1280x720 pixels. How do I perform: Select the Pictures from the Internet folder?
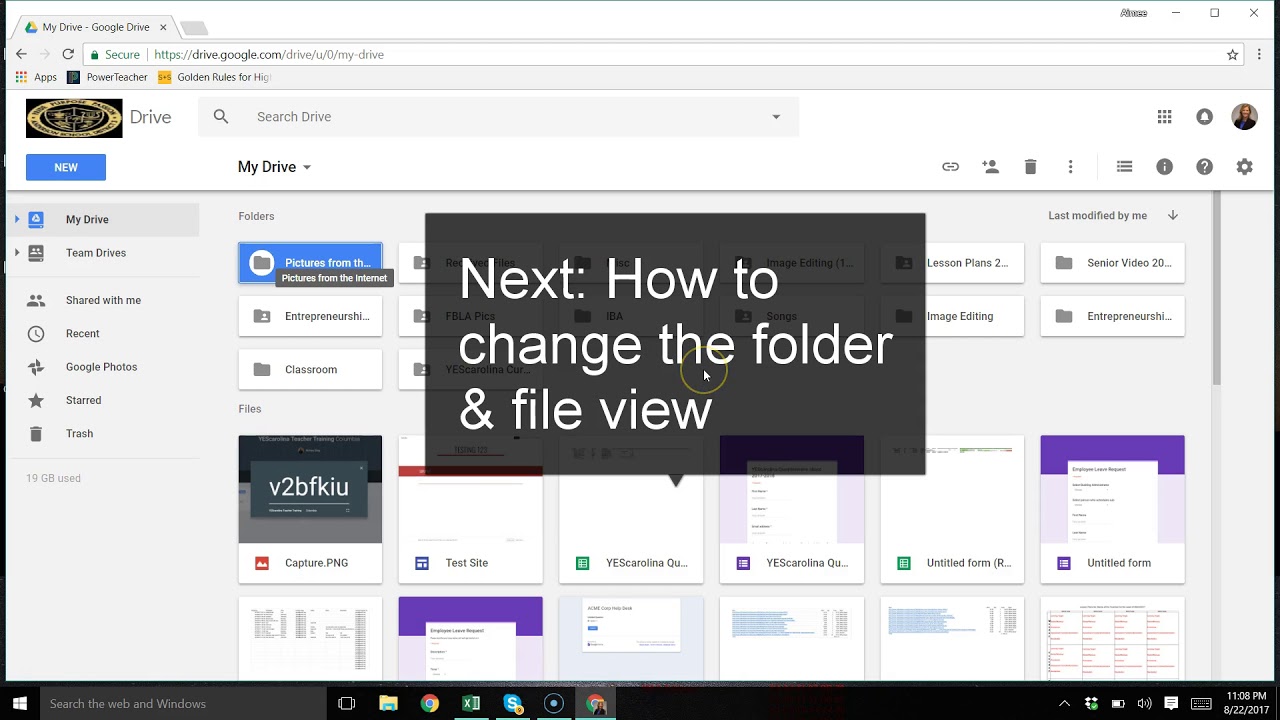tap(310, 263)
